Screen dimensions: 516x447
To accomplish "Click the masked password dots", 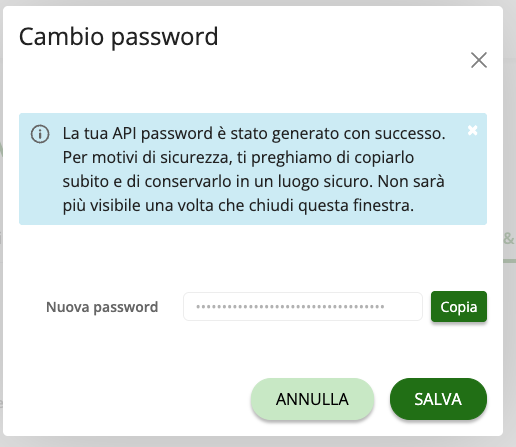I will pyautogui.click(x=290, y=307).
